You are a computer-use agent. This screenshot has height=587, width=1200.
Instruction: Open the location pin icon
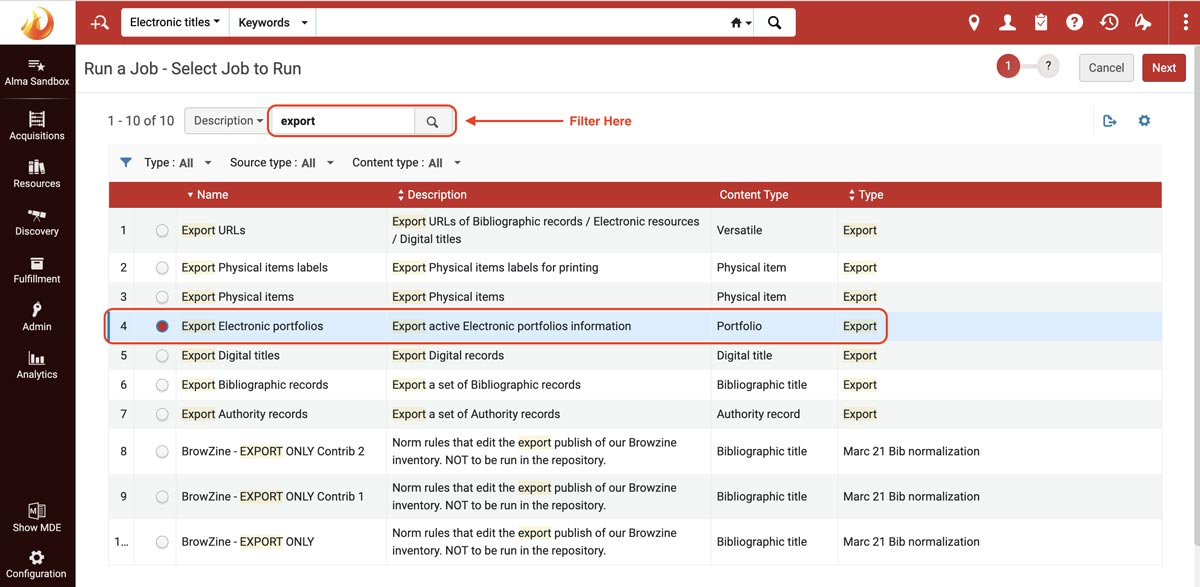point(974,22)
